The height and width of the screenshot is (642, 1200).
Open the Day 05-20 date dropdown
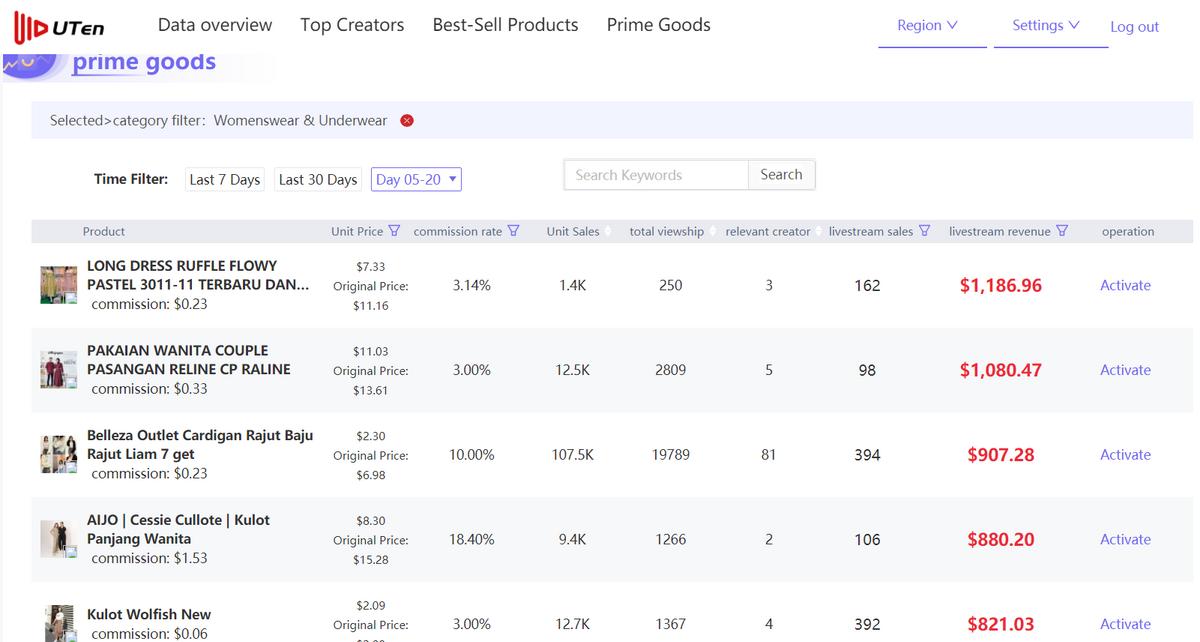[416, 180]
